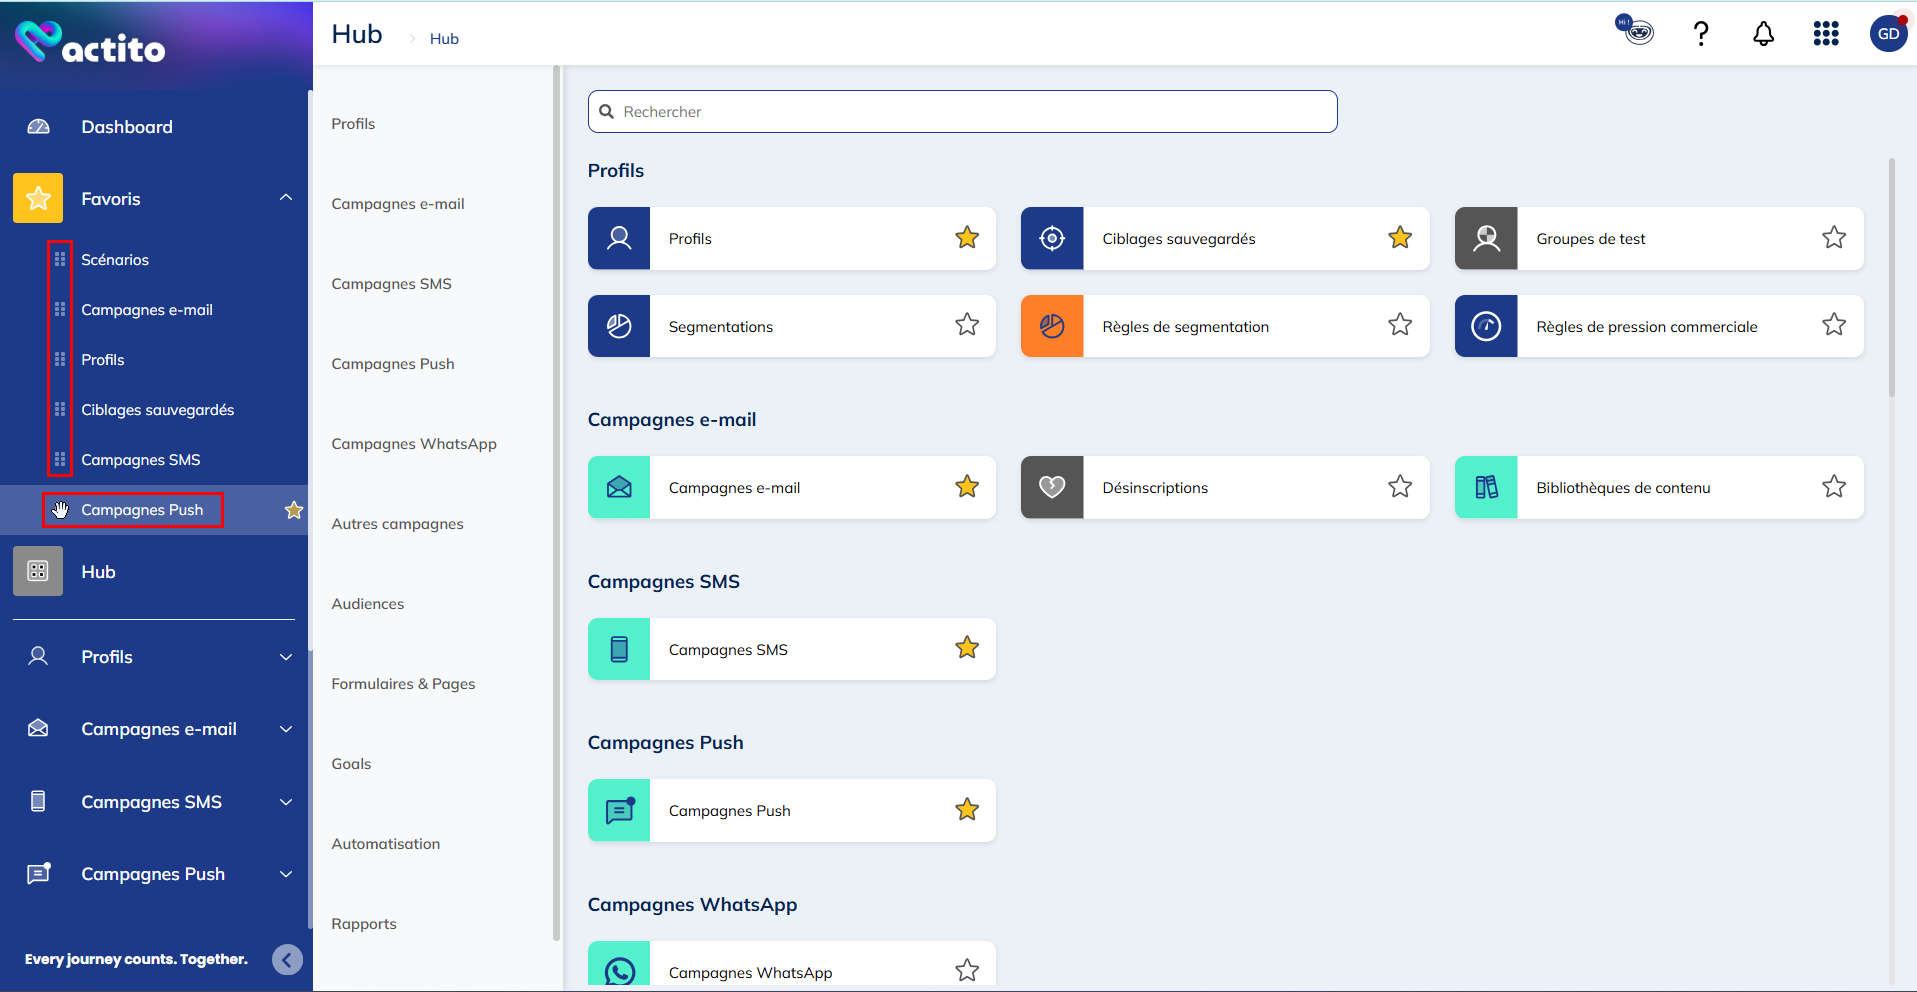The width and height of the screenshot is (1917, 992).
Task: Open the apps grid menu icon
Action: point(1826,34)
